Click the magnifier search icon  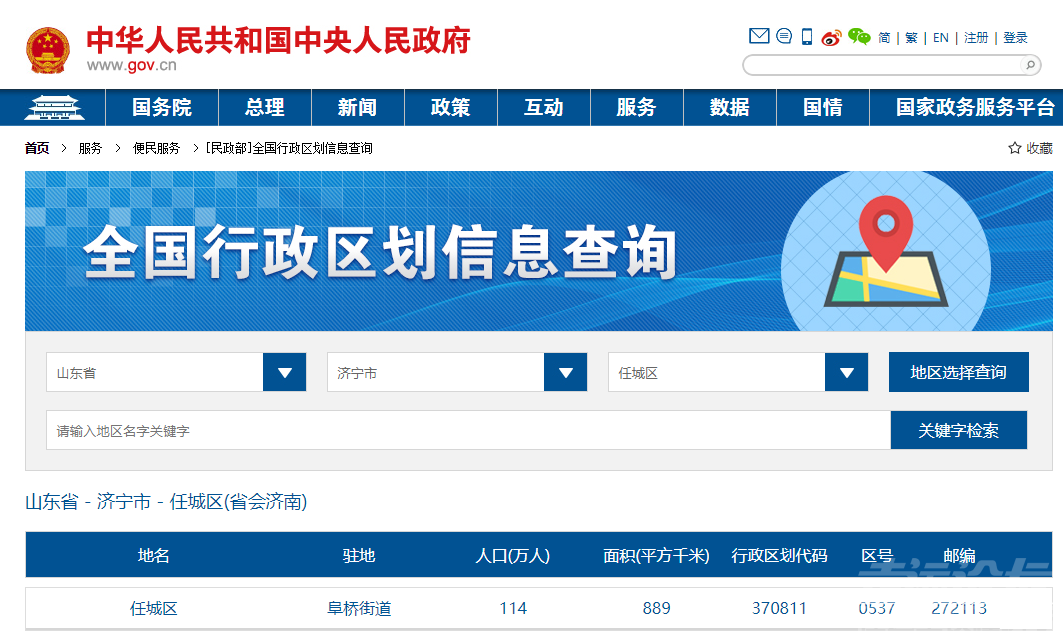click(x=1029, y=65)
